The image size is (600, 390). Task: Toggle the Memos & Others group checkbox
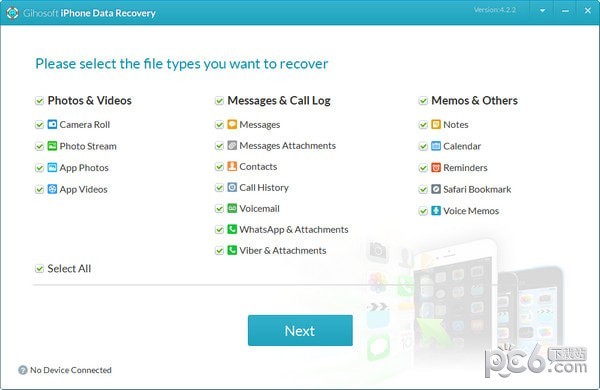coord(423,101)
